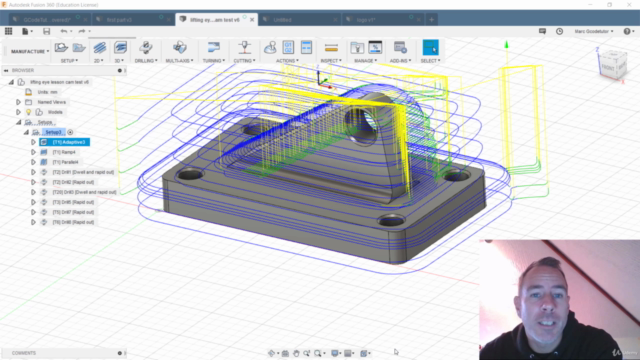The height and width of the screenshot is (360, 640).
Task: Click the New Folder icon in Setup group
Action: [x=79, y=47]
